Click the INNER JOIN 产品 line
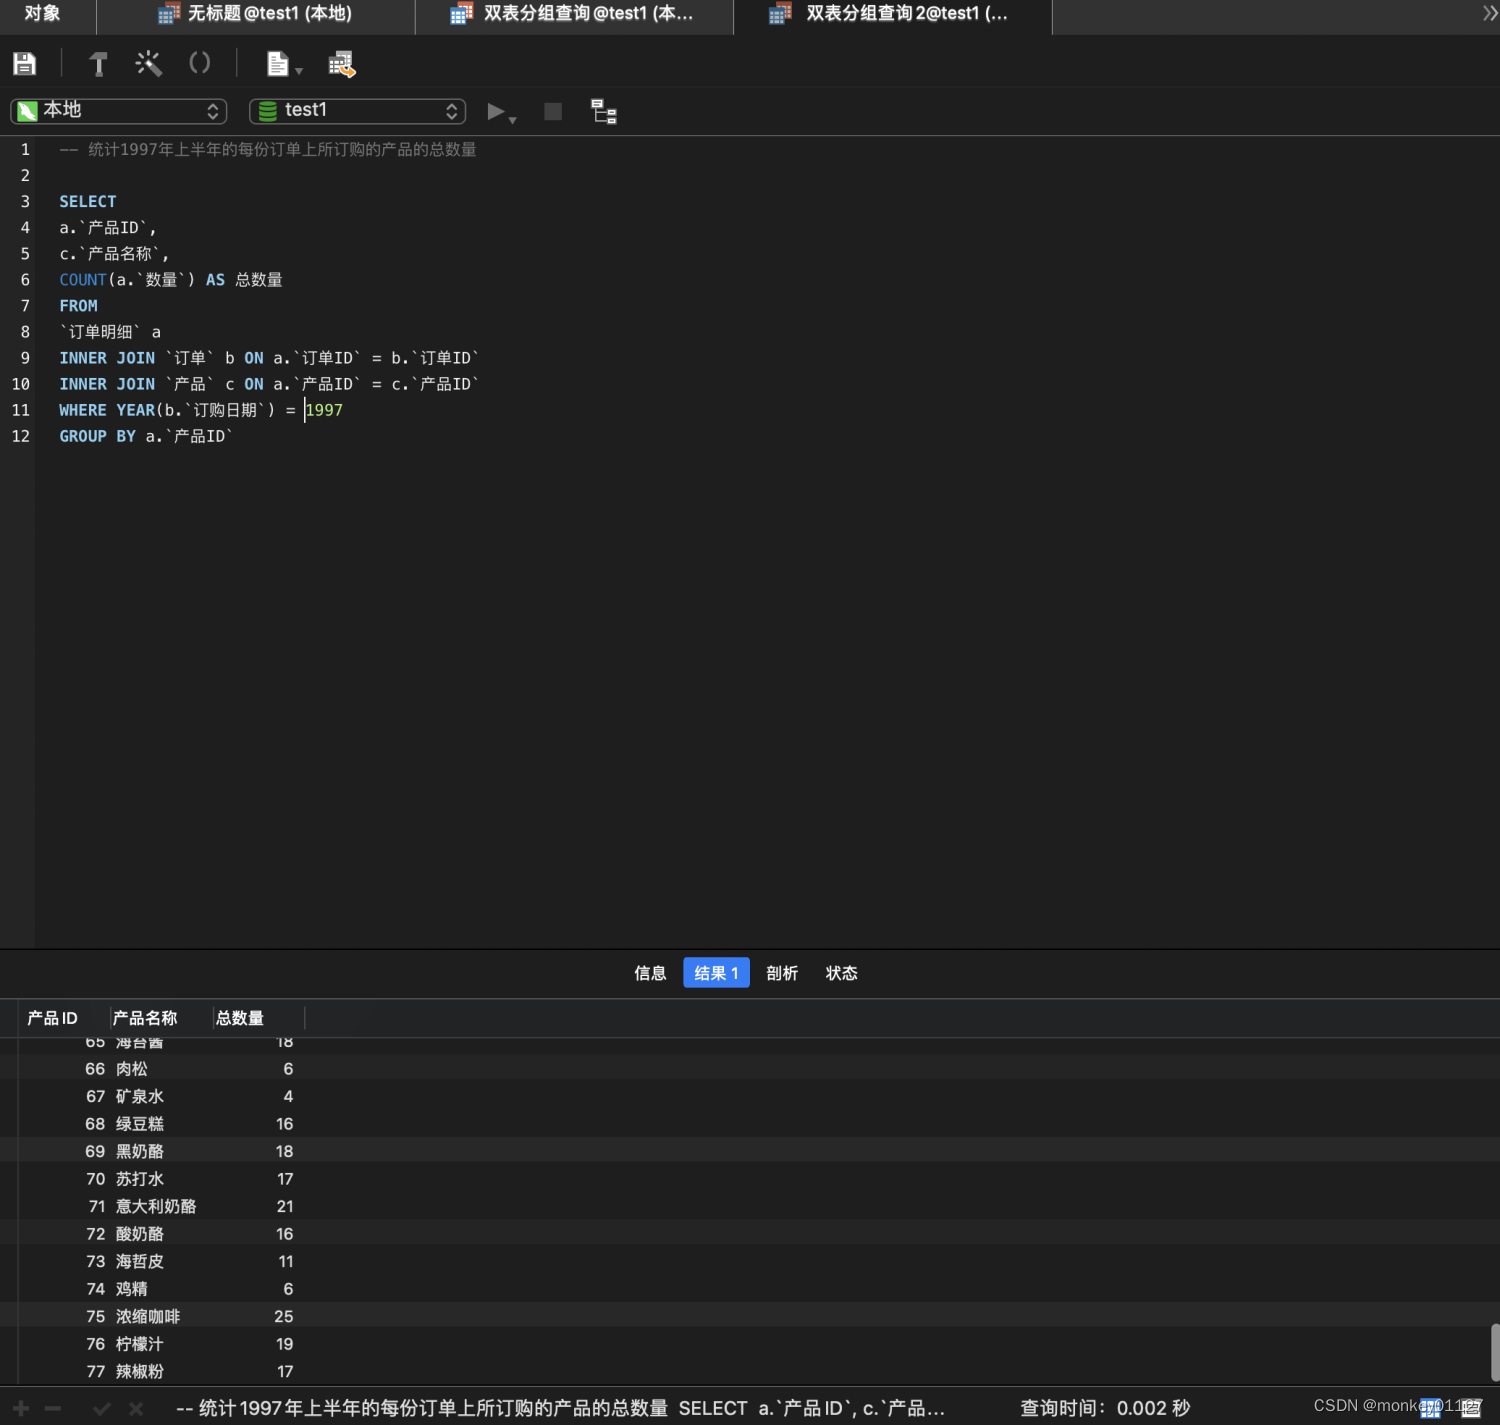 pos(269,384)
